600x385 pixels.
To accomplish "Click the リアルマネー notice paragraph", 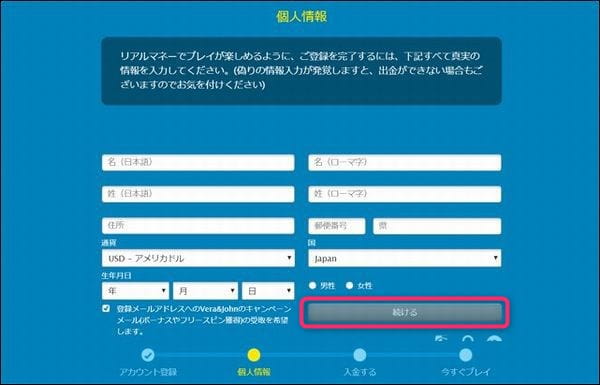I will pyautogui.click(x=301, y=70).
